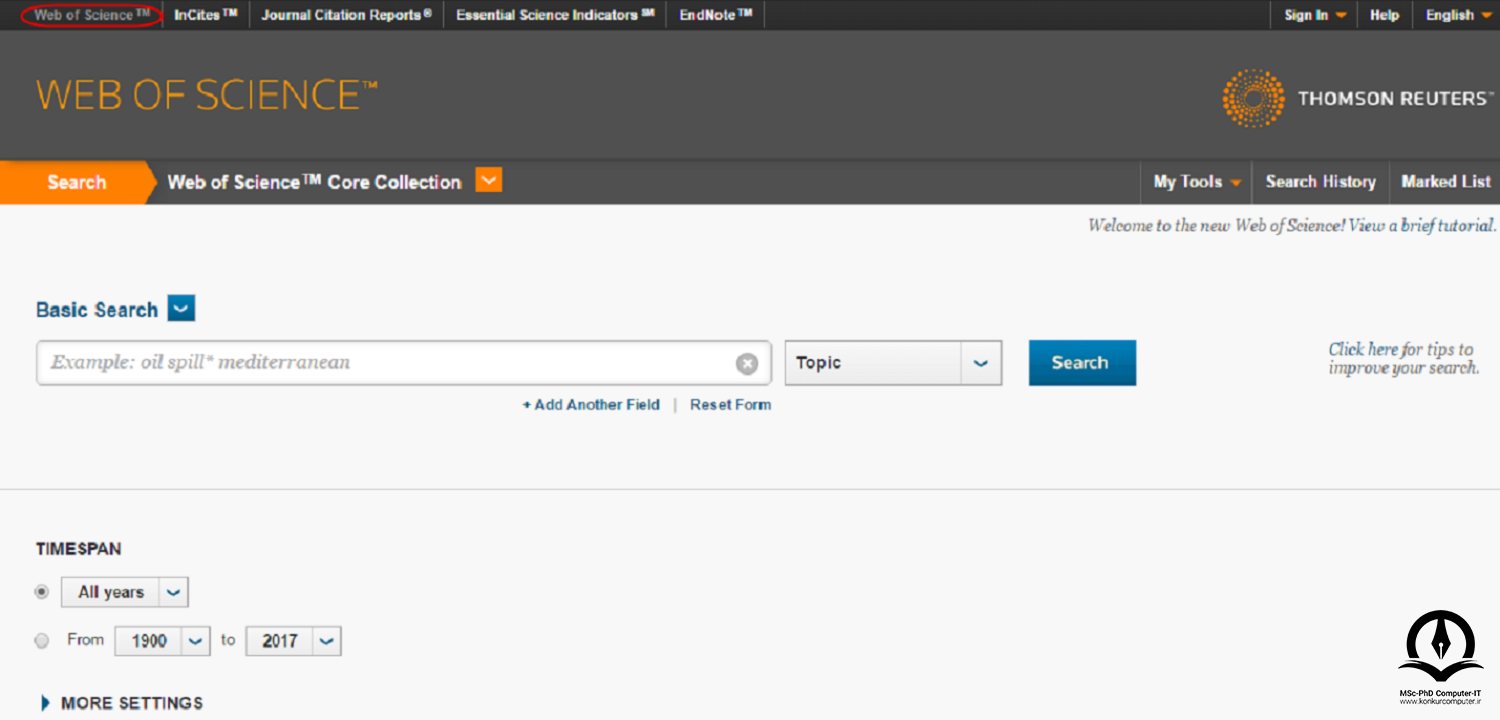
Task: Click Web of Science Core Collection label
Action: click(x=314, y=182)
